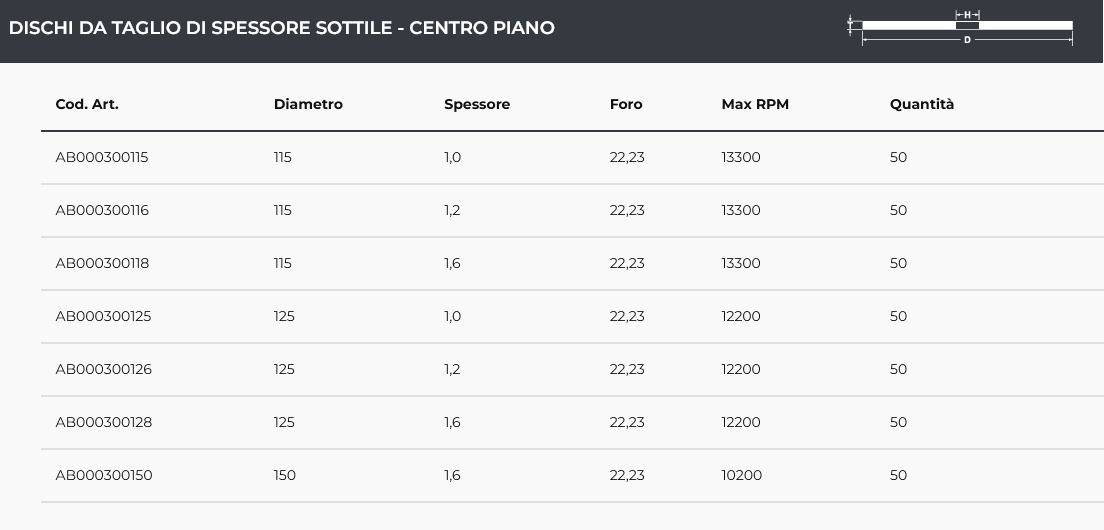Screen dimensions: 1104x530
Task: Select the Diametro column header
Action: click(308, 104)
